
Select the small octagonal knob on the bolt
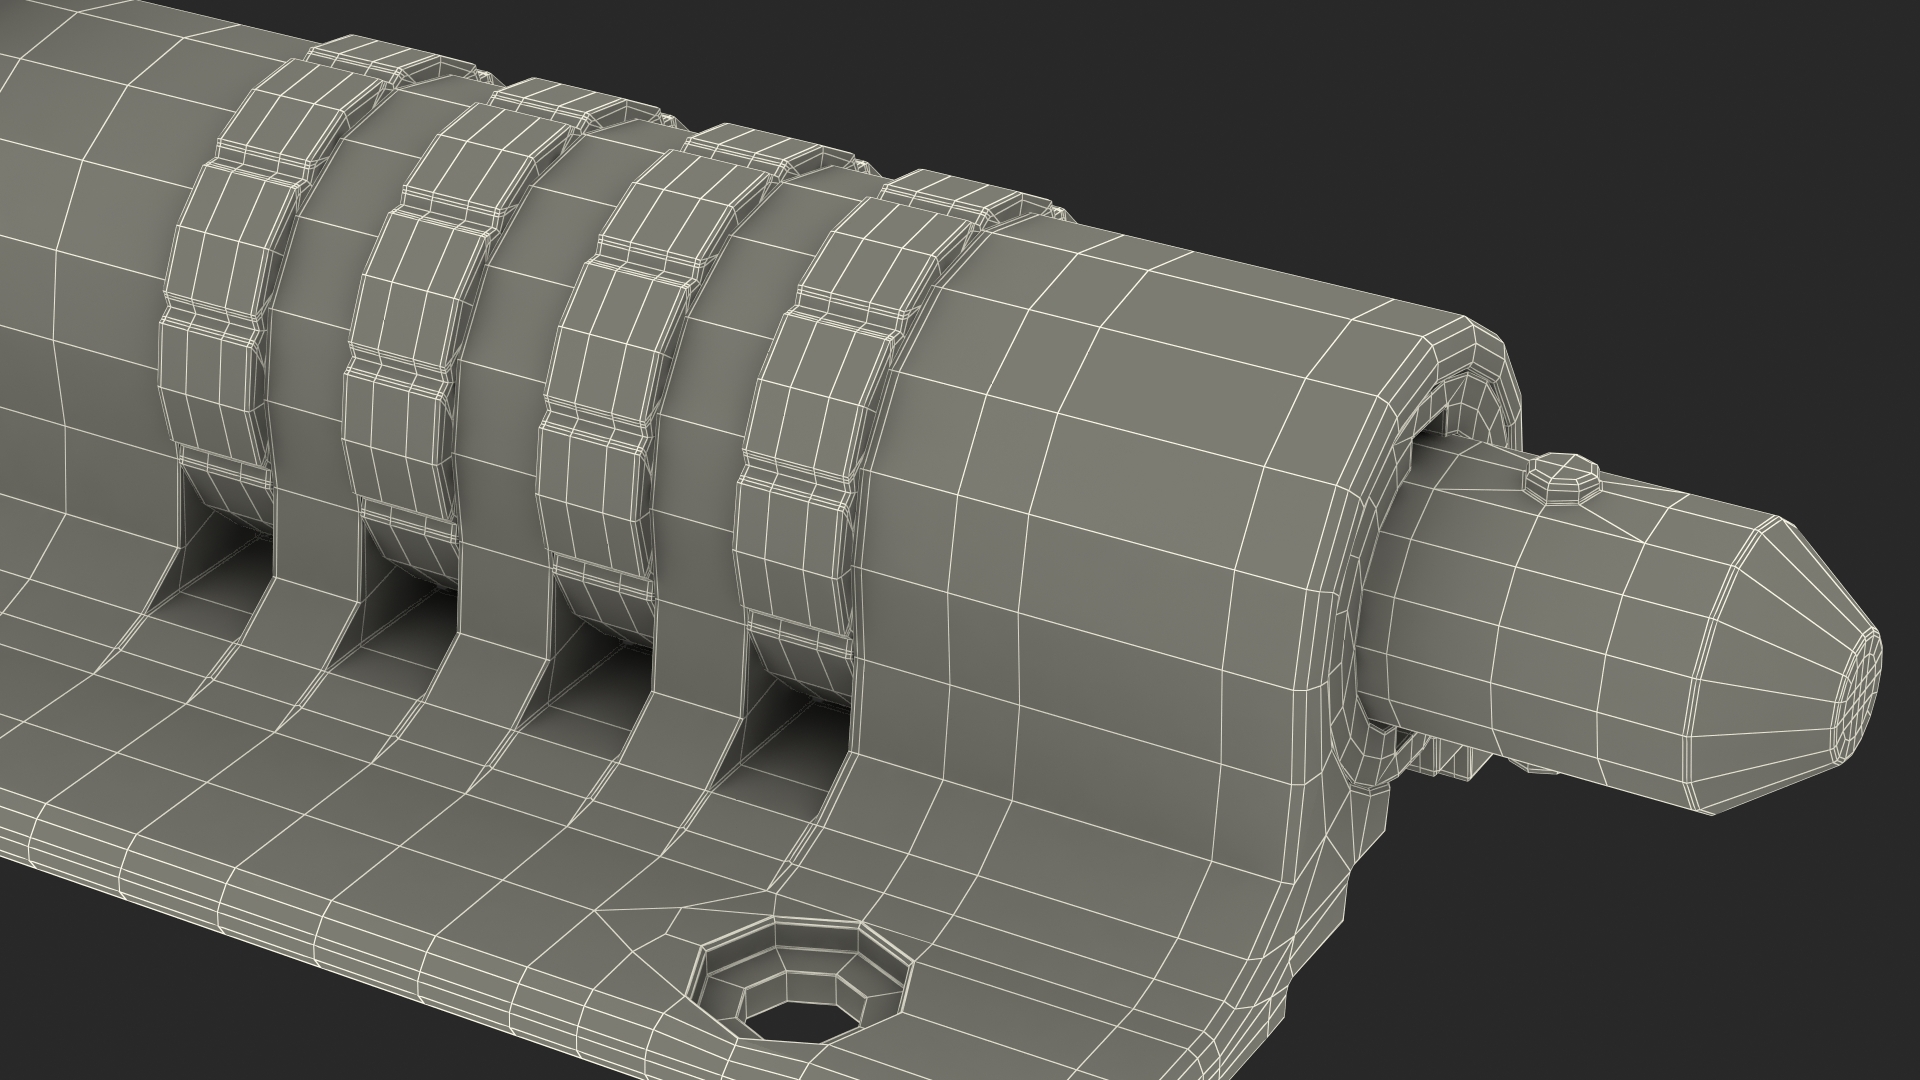[x=1561, y=479]
